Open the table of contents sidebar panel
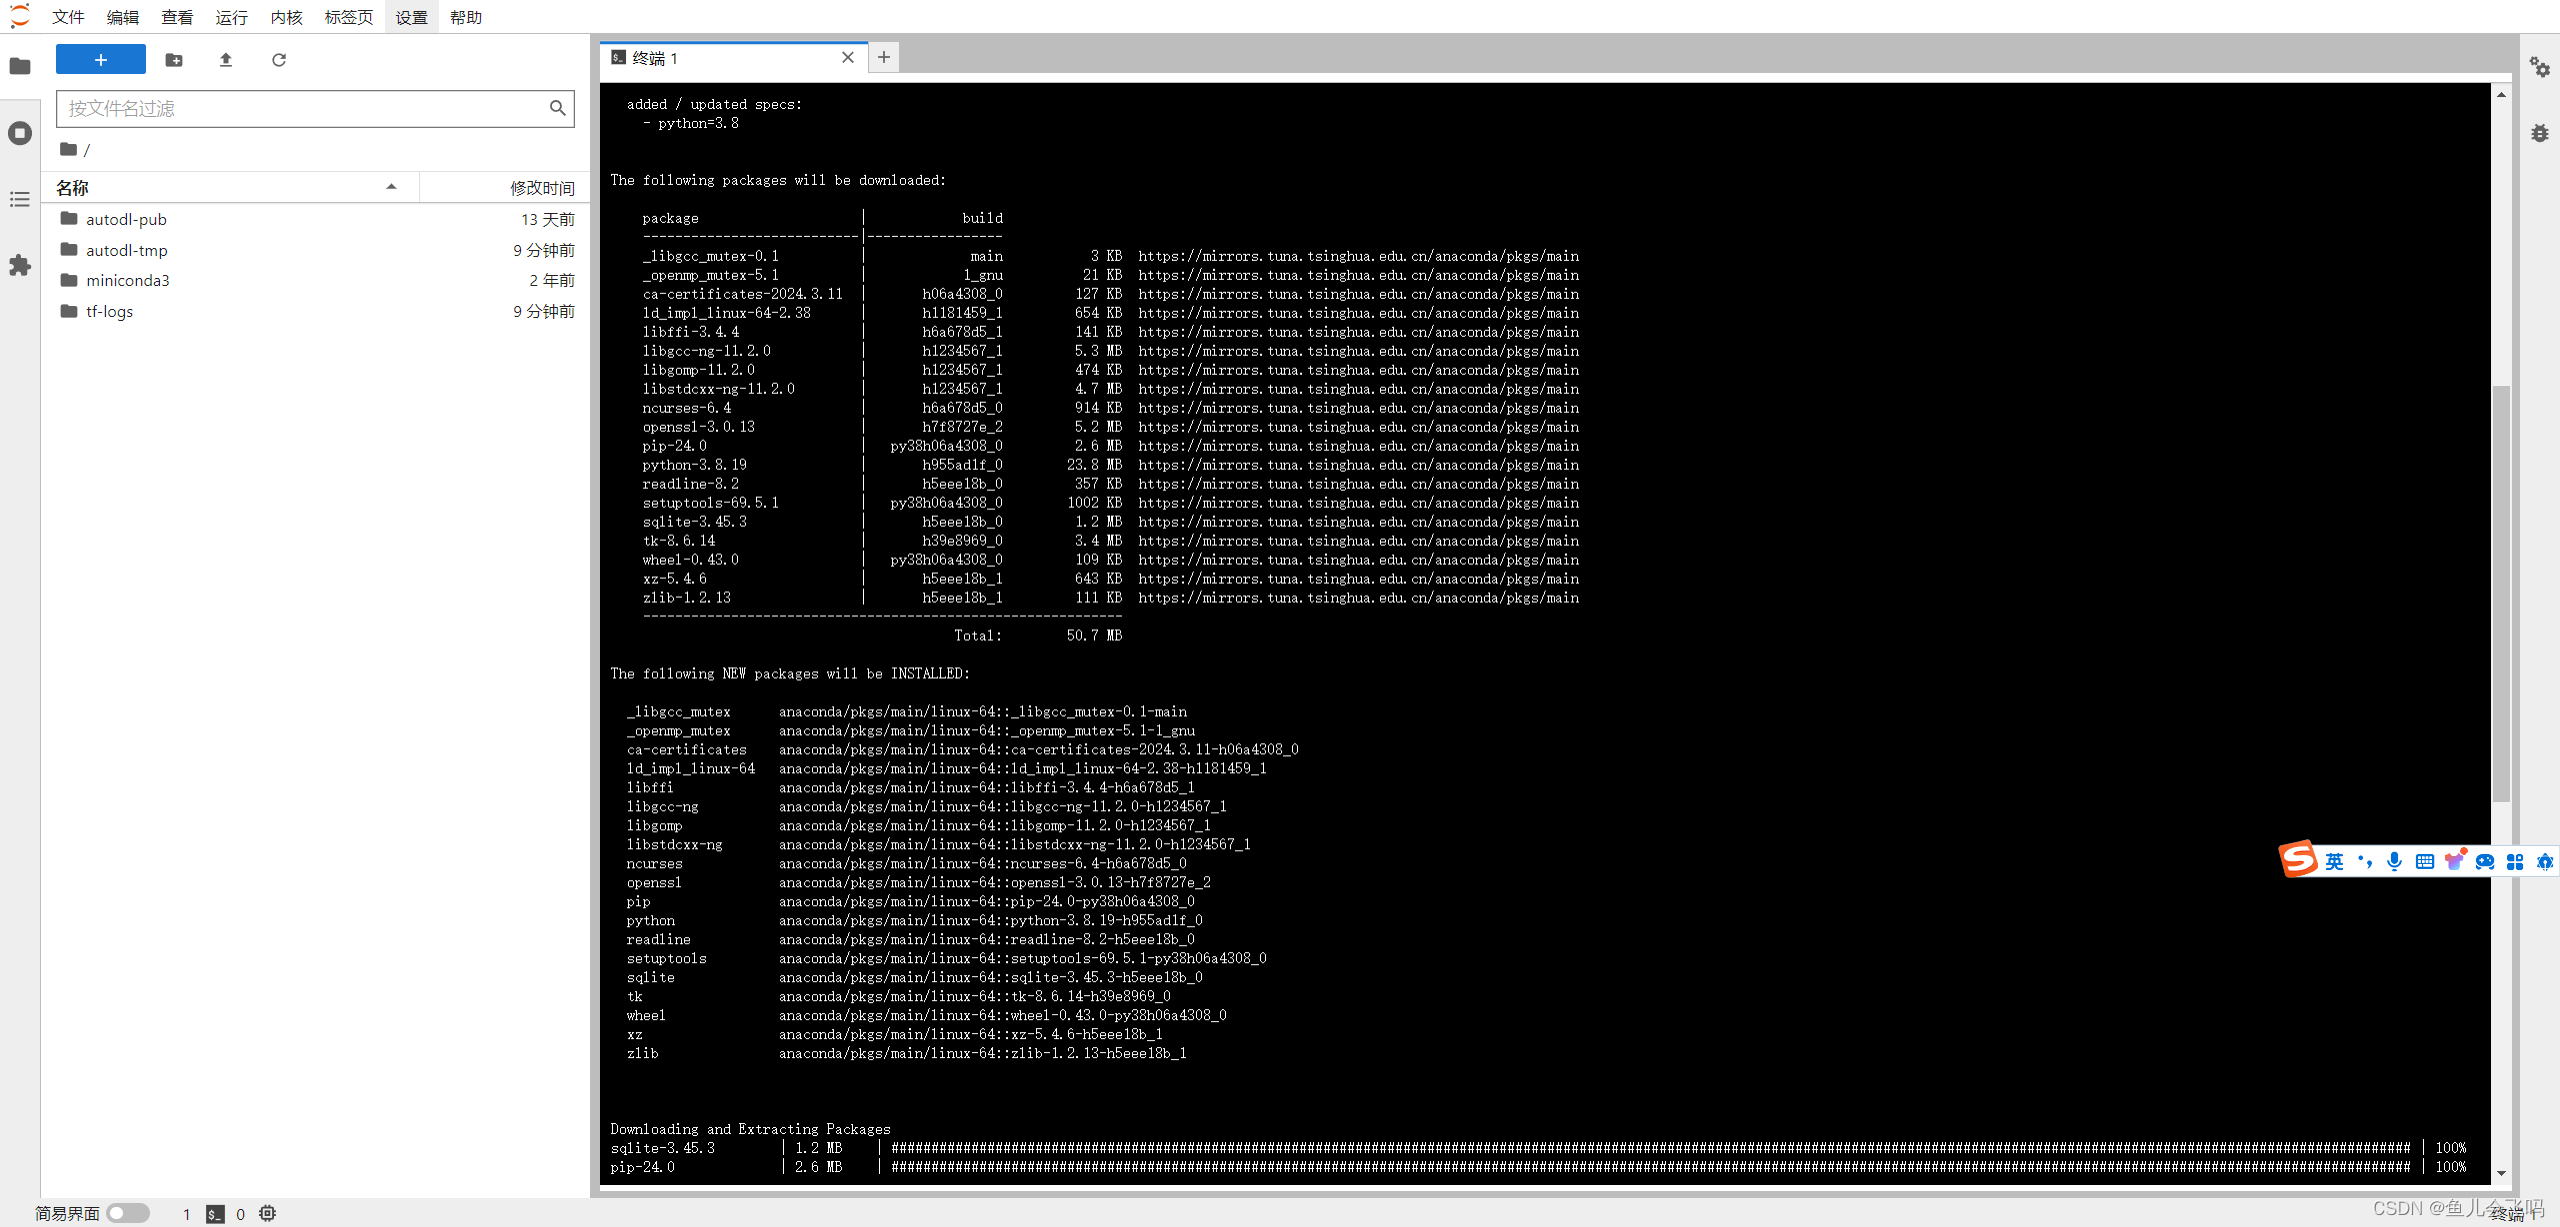The height and width of the screenshot is (1227, 2560). click(x=20, y=200)
